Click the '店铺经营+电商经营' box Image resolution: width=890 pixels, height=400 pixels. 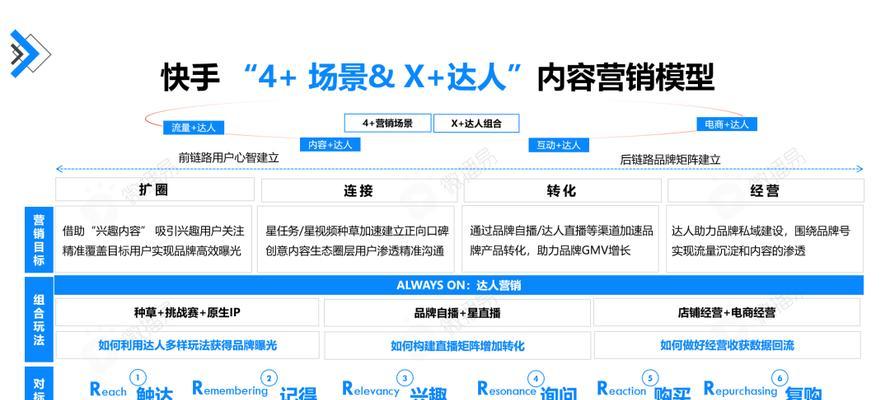727,313
